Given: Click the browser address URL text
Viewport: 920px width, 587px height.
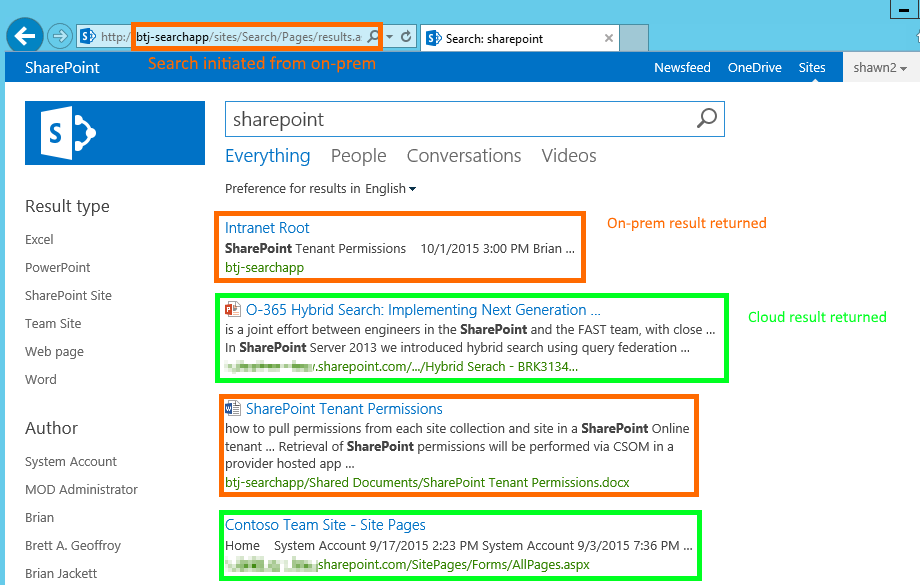Looking at the screenshot, I should 231,37.
